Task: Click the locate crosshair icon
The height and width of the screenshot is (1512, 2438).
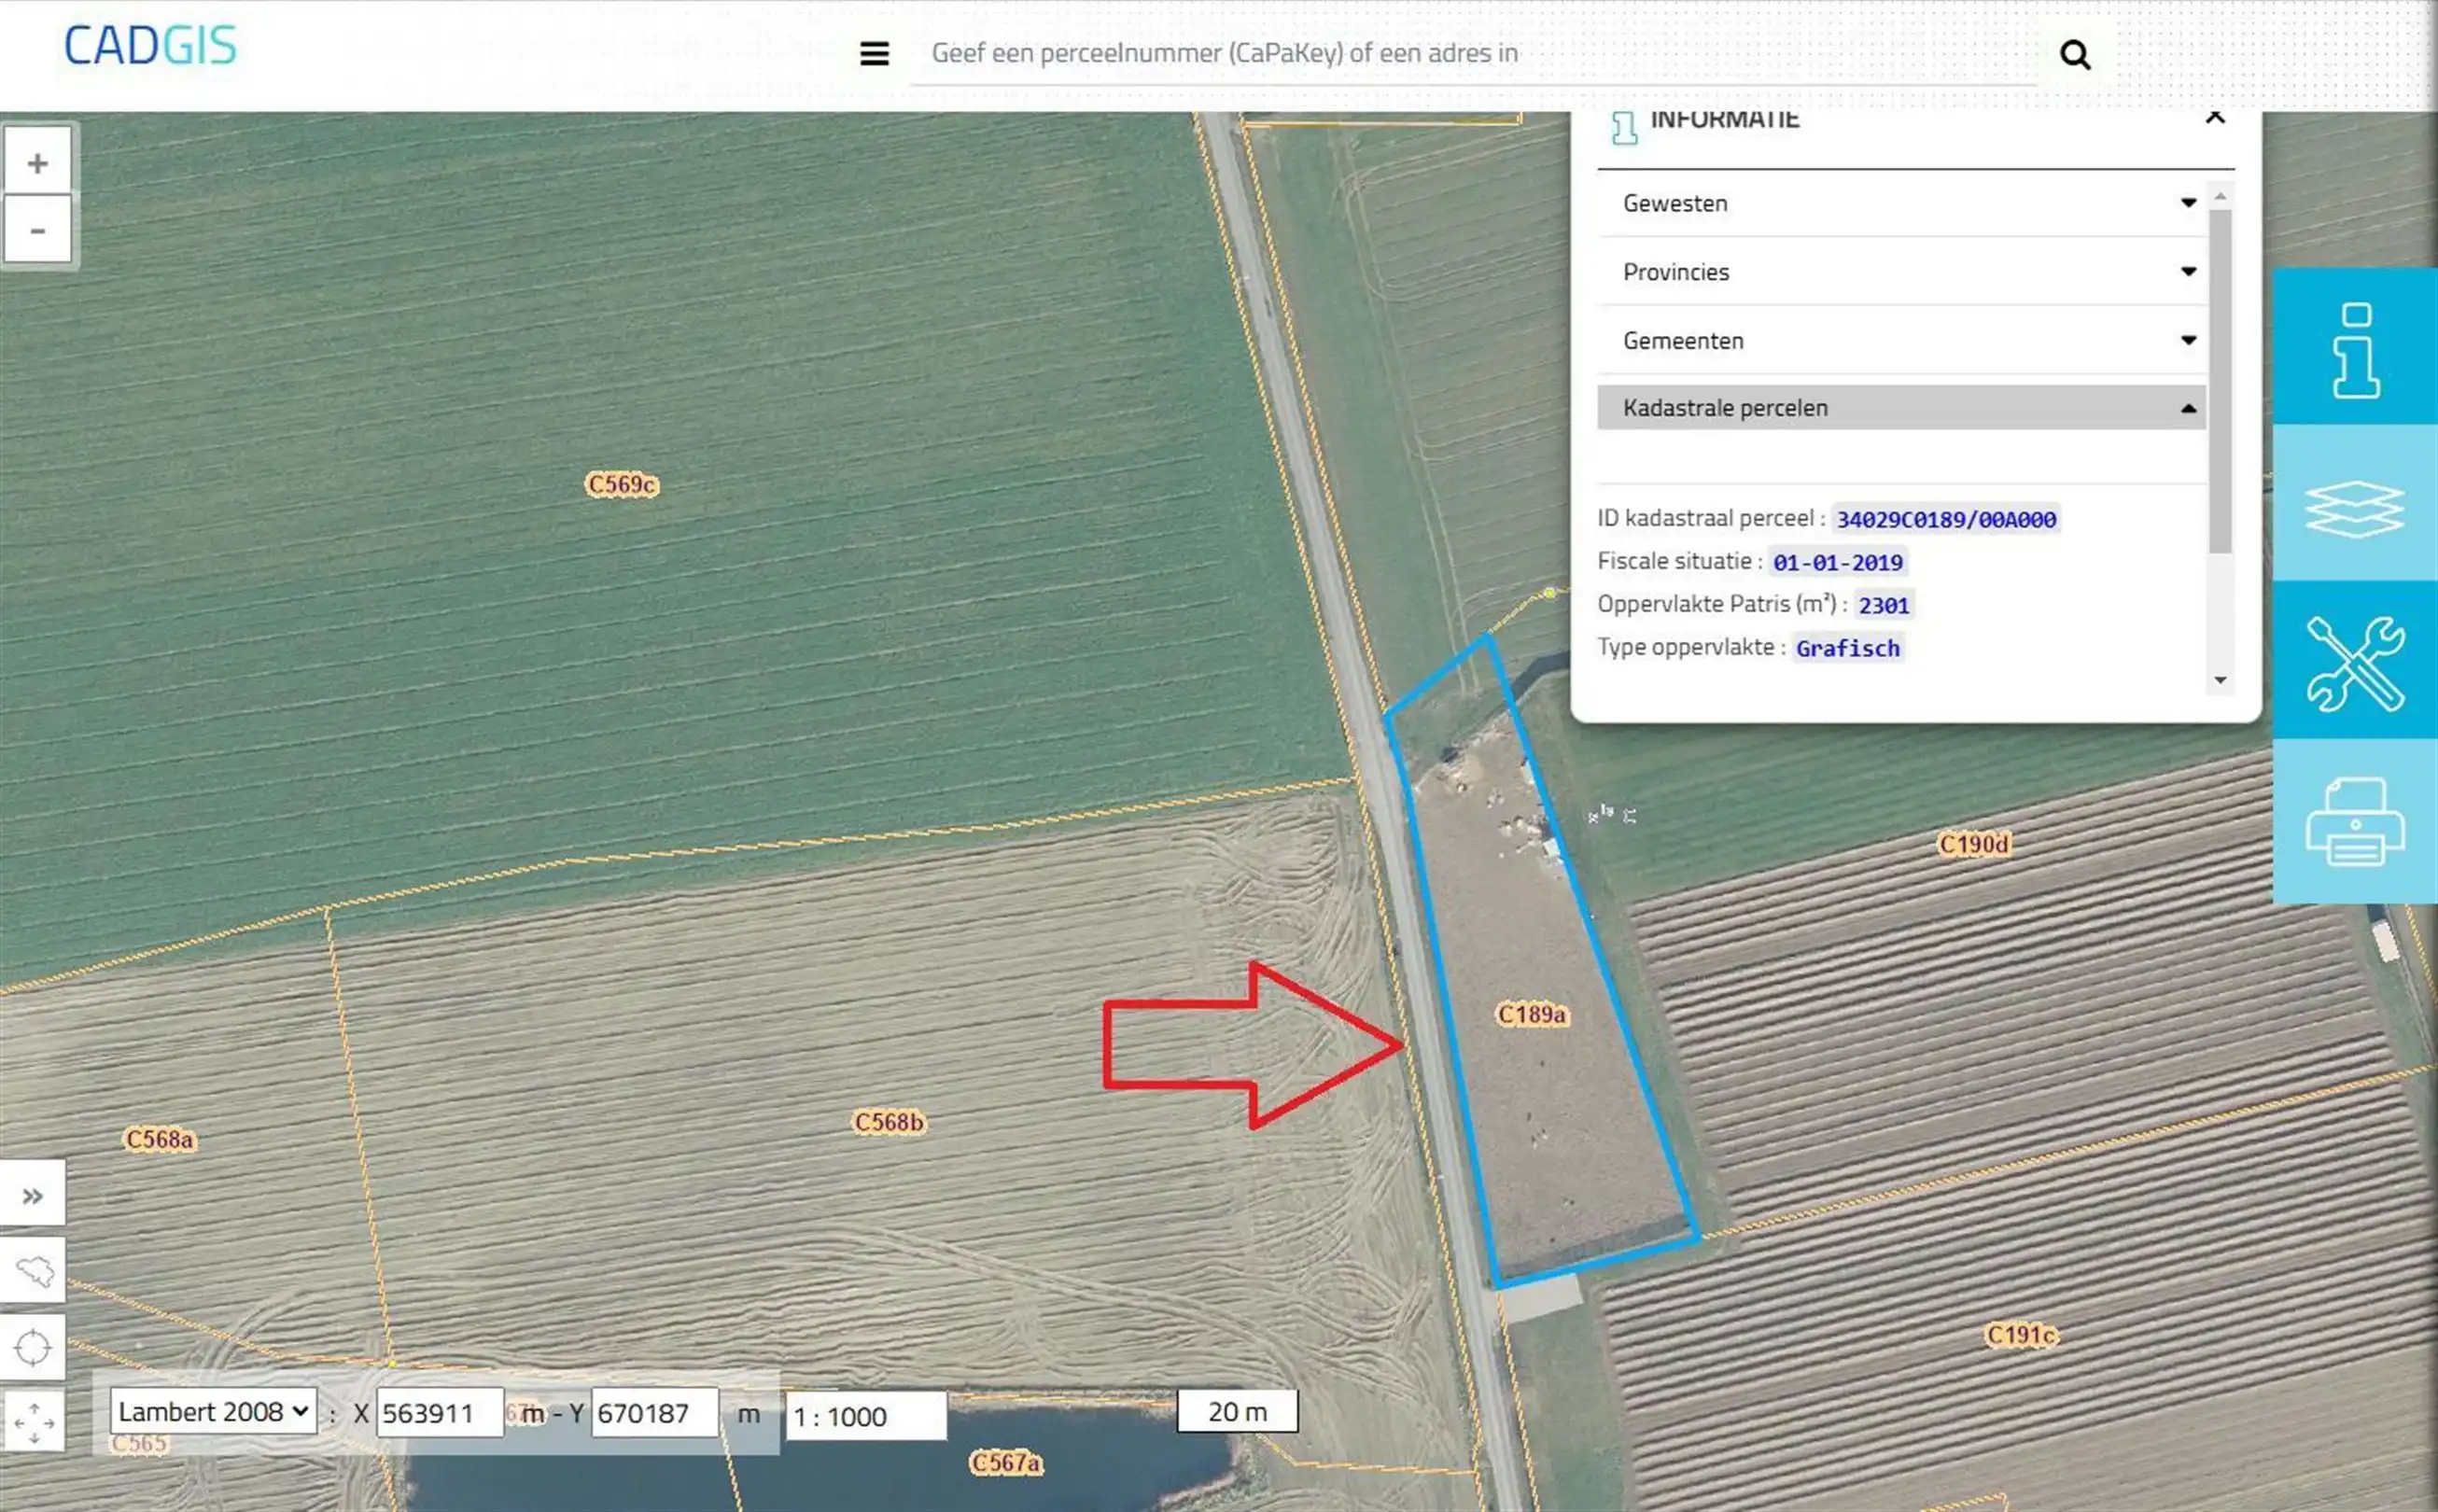Action: pos(33,1347)
